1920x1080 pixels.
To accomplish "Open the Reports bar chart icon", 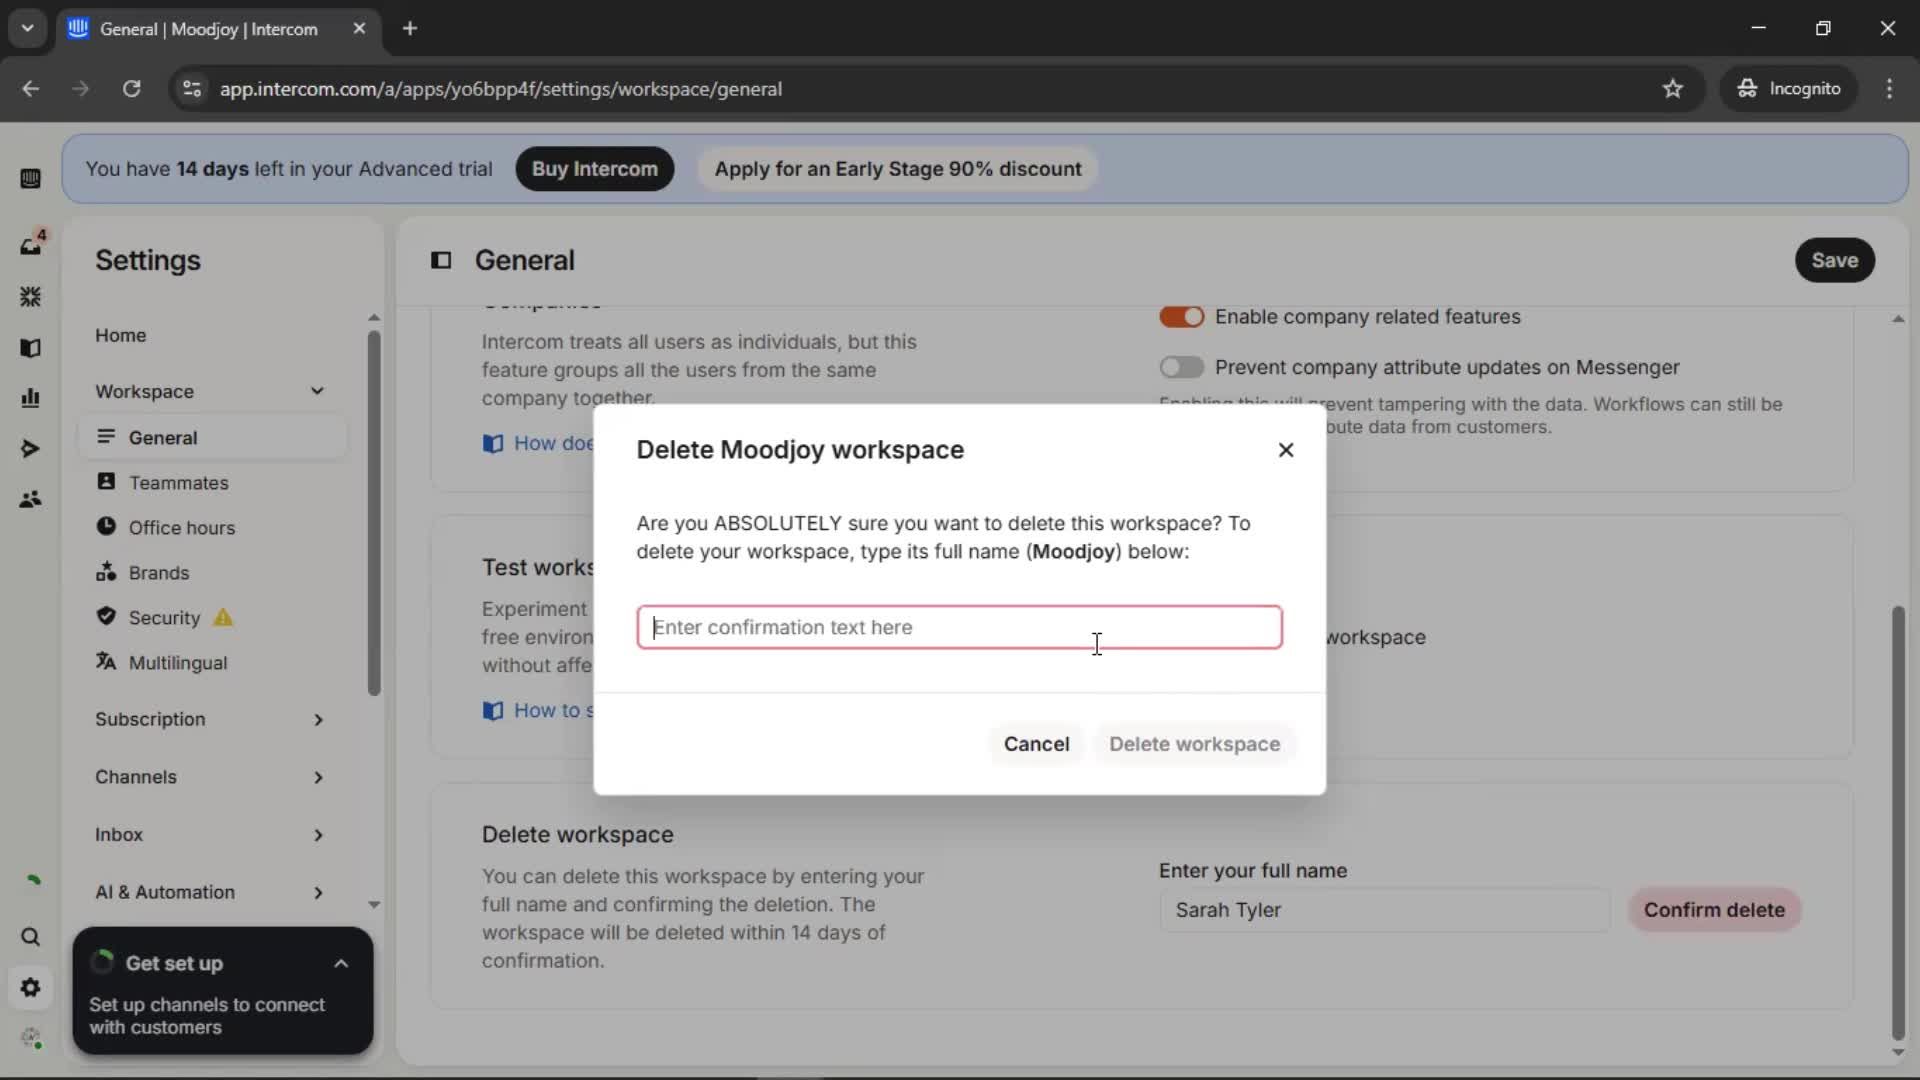I will tap(30, 398).
